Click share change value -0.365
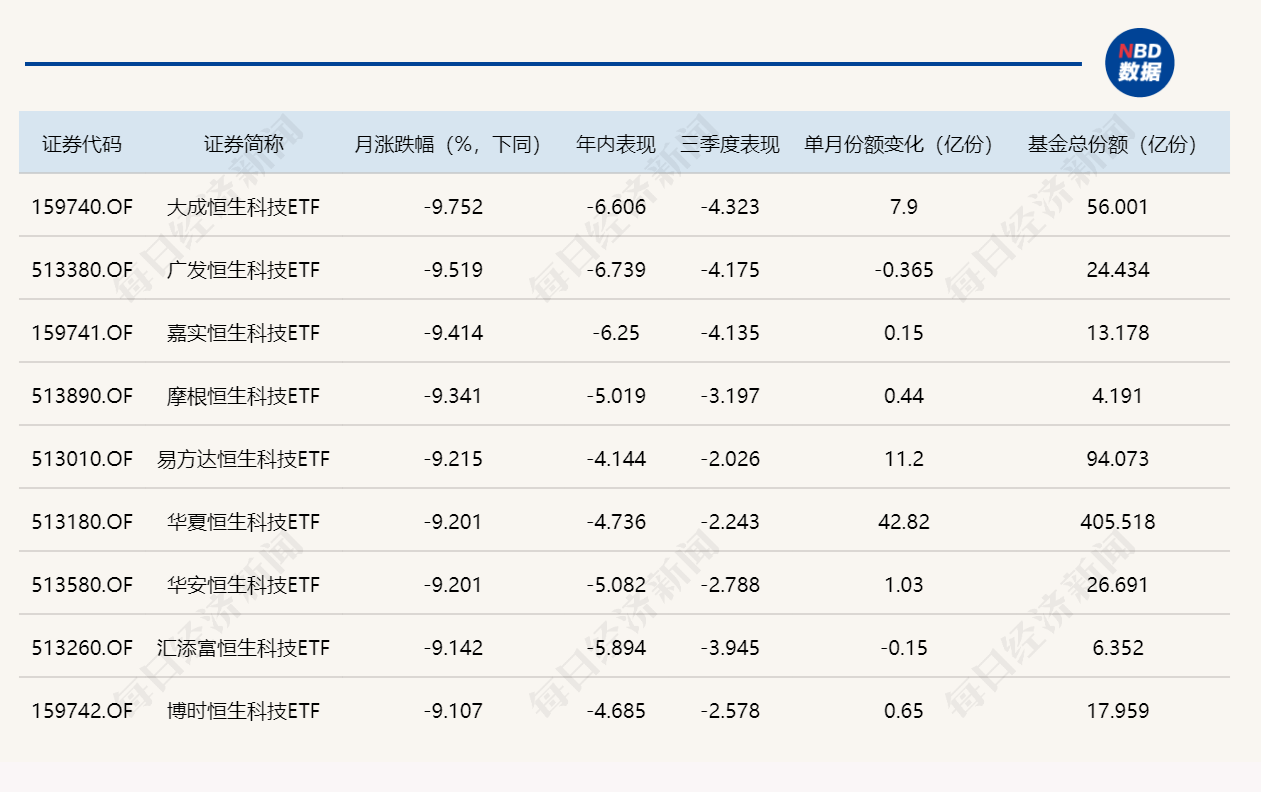This screenshot has height=792, width=1261. (x=904, y=270)
